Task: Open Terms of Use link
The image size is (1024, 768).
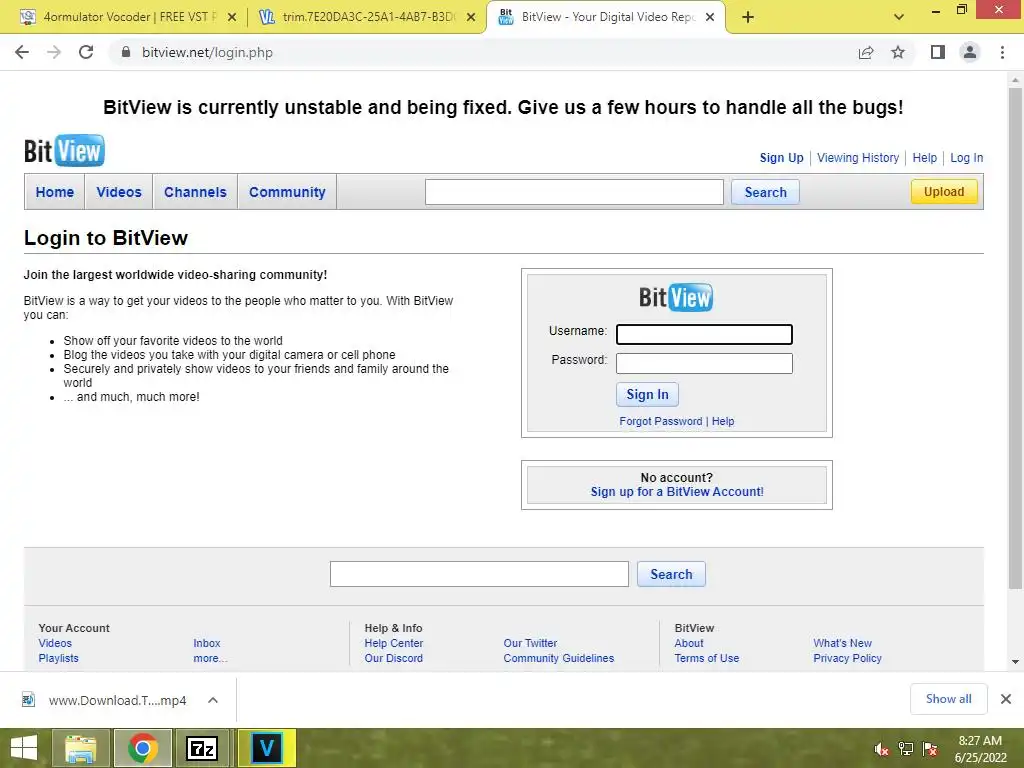Action: click(707, 658)
